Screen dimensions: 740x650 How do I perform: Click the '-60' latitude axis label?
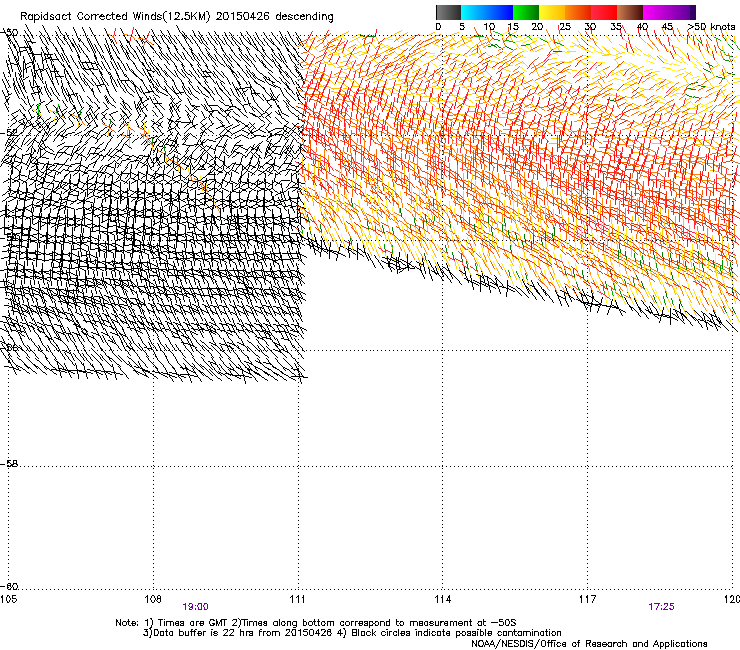pos(9,586)
